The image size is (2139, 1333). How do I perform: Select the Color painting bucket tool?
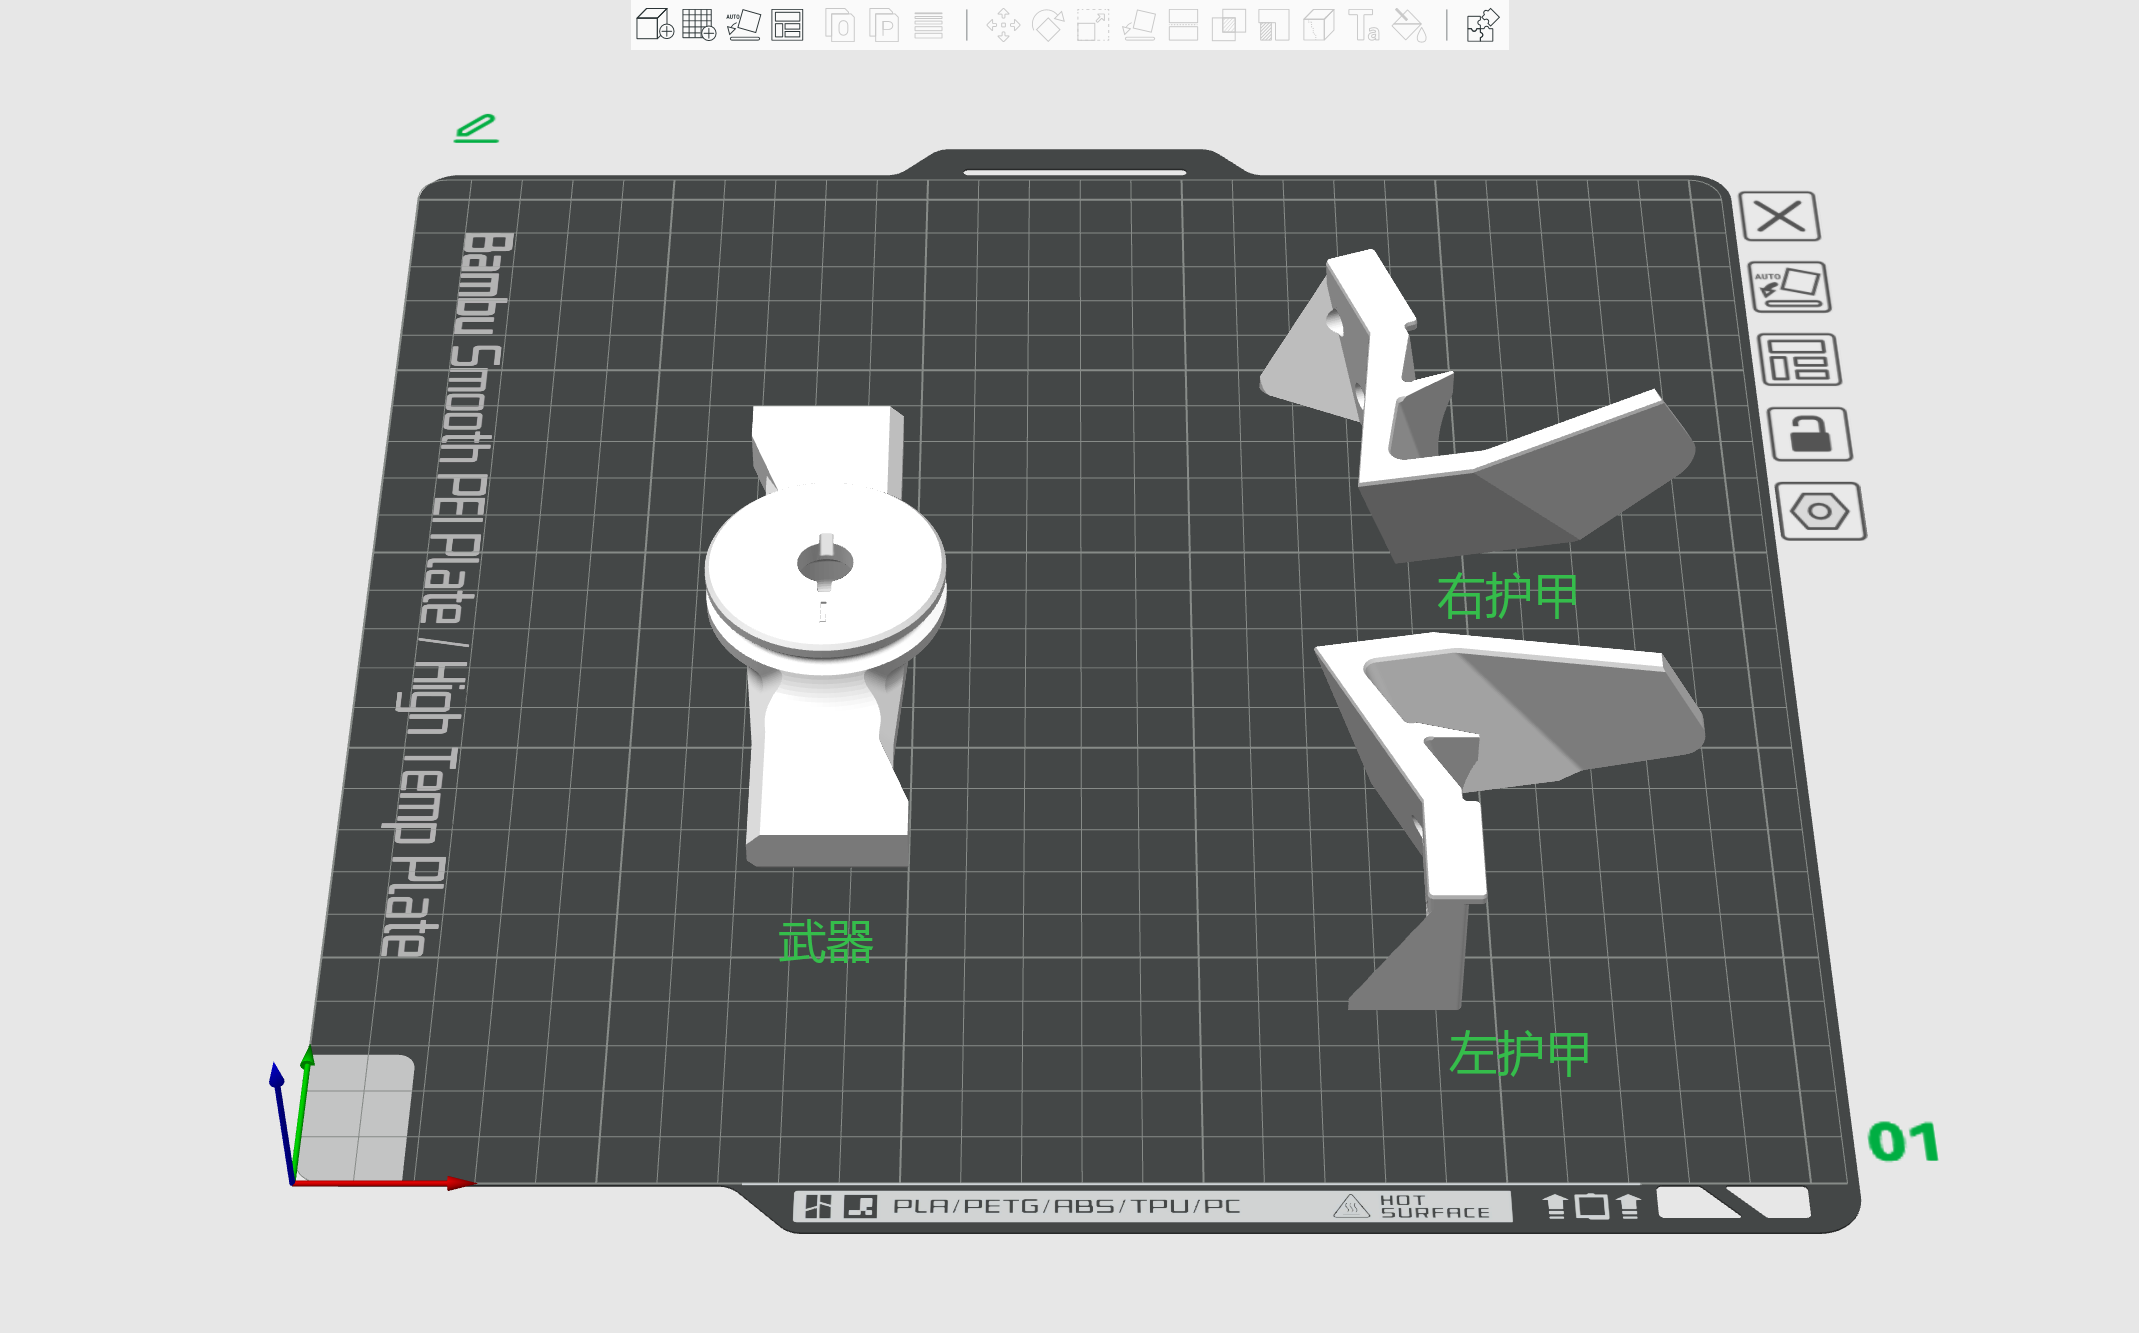[1410, 25]
